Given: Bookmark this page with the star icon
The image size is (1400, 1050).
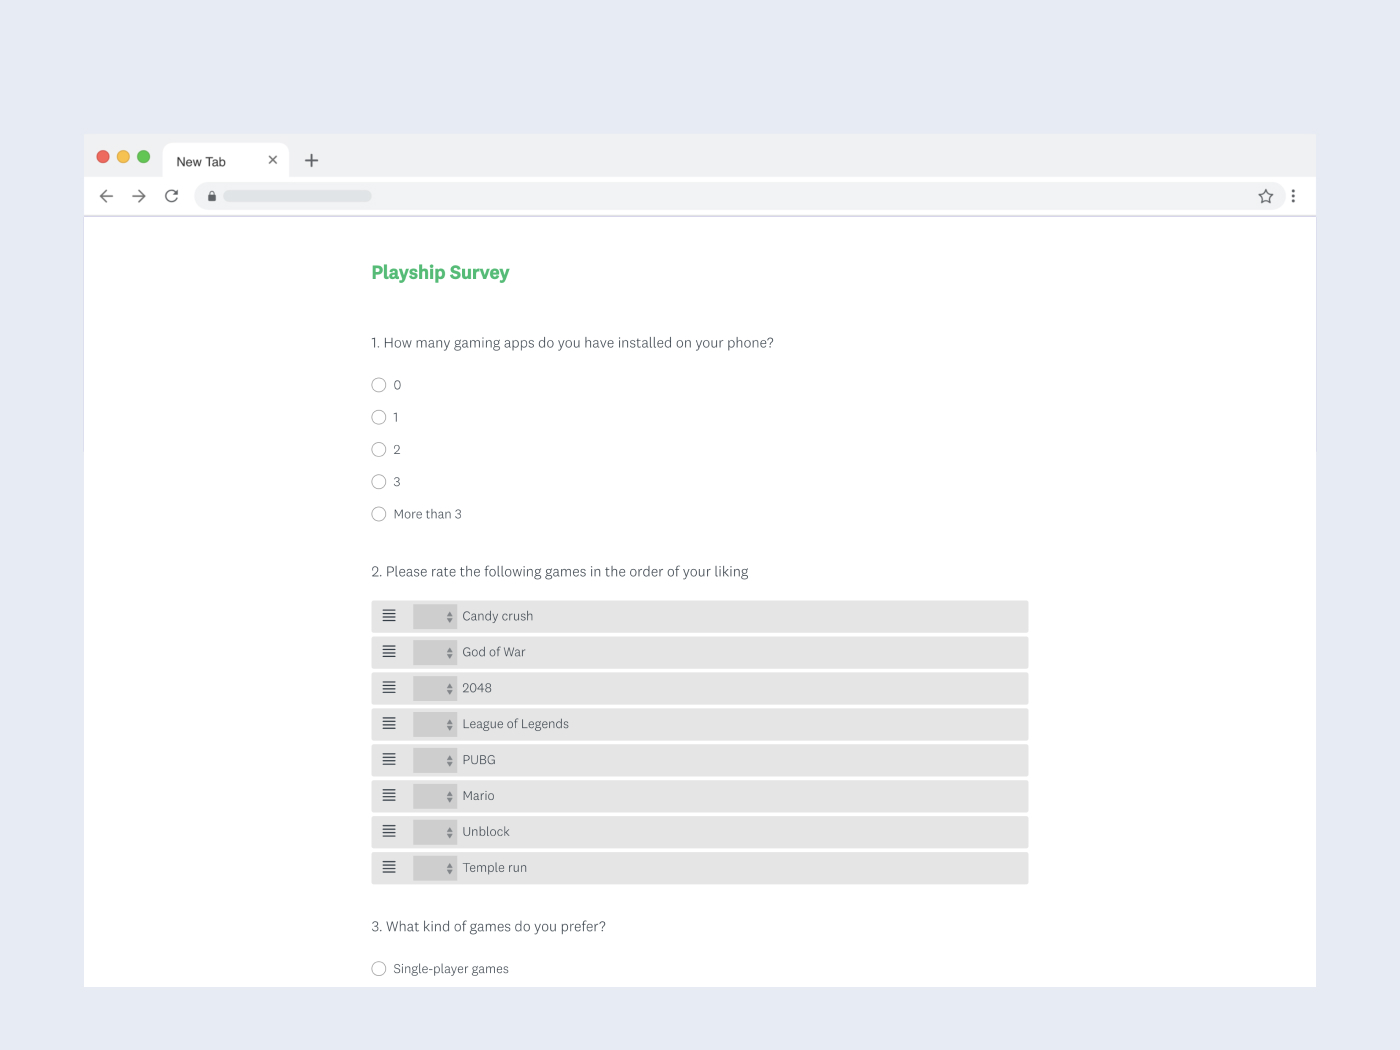Looking at the screenshot, I should coord(1266,196).
